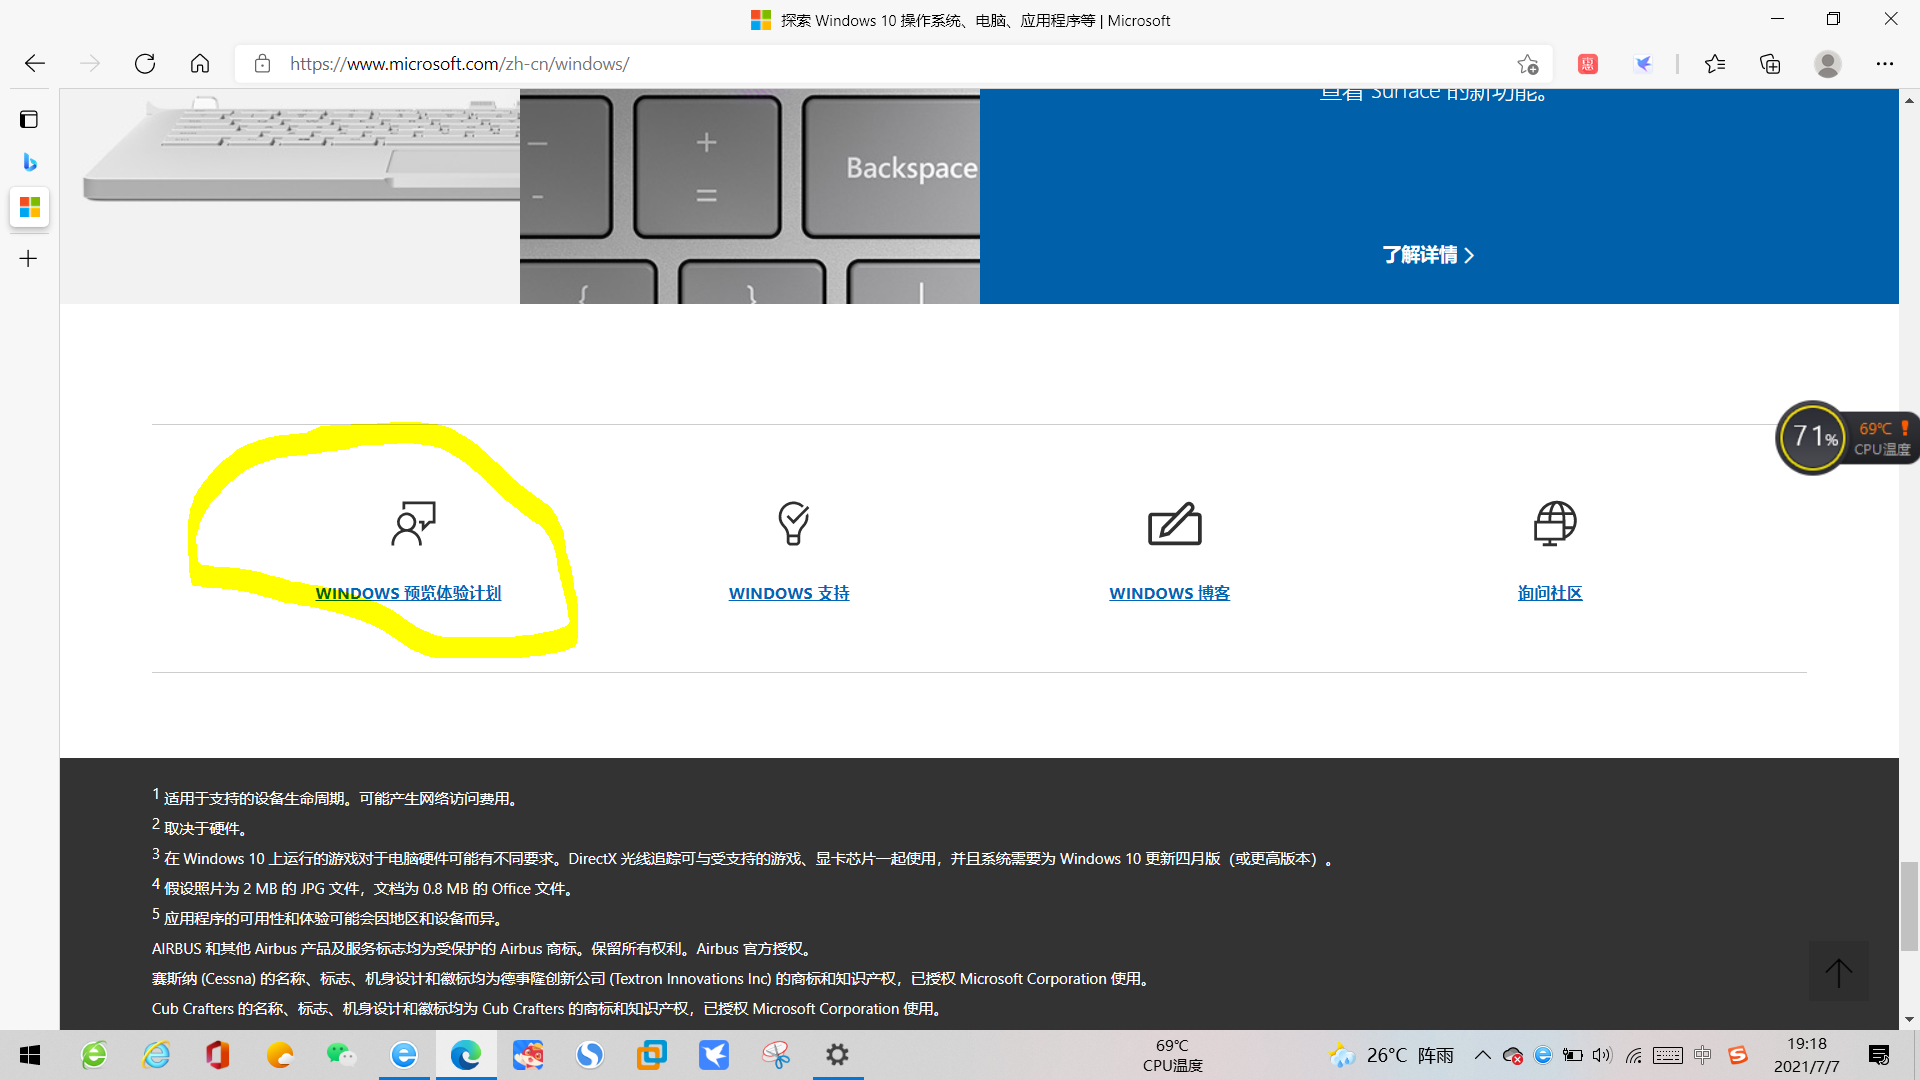Click the community globe icon

tap(1555, 524)
